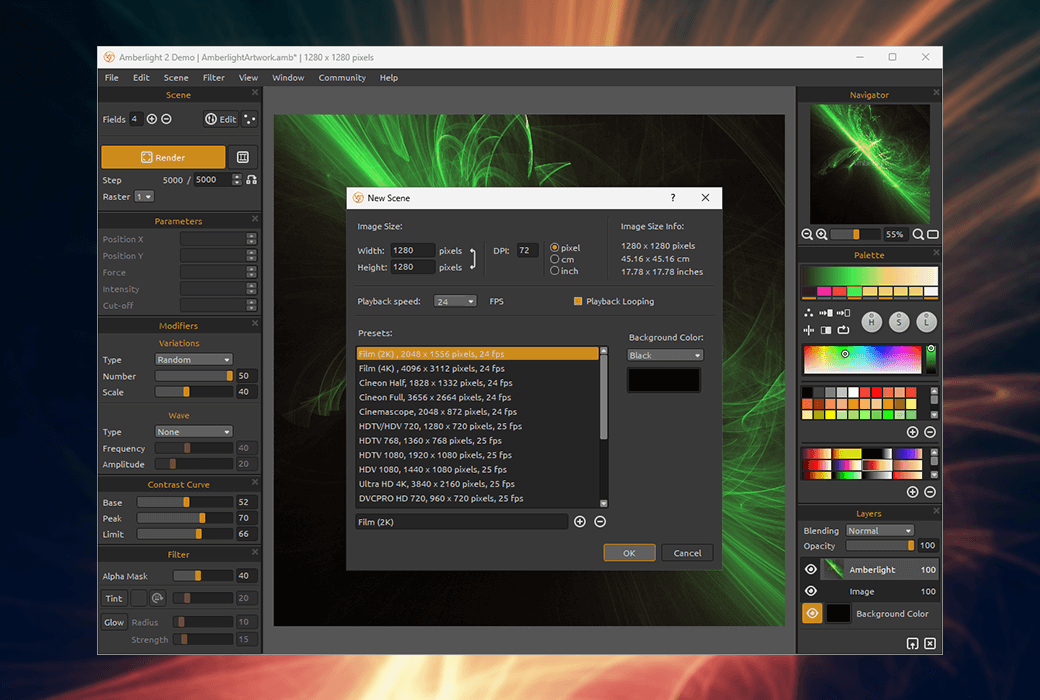The image size is (1040, 700).
Task: Click the tint reset circular-arrow icon
Action: [157, 598]
